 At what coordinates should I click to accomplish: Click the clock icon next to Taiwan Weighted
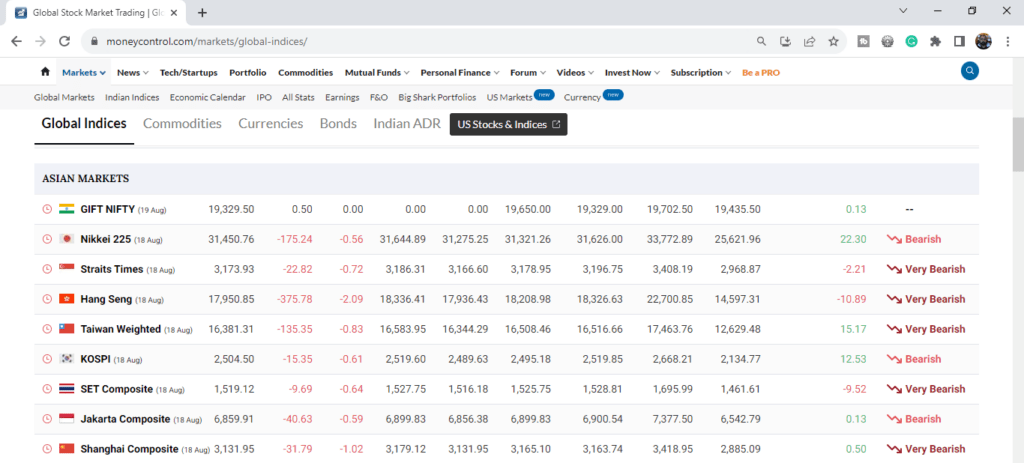pyautogui.click(x=46, y=329)
